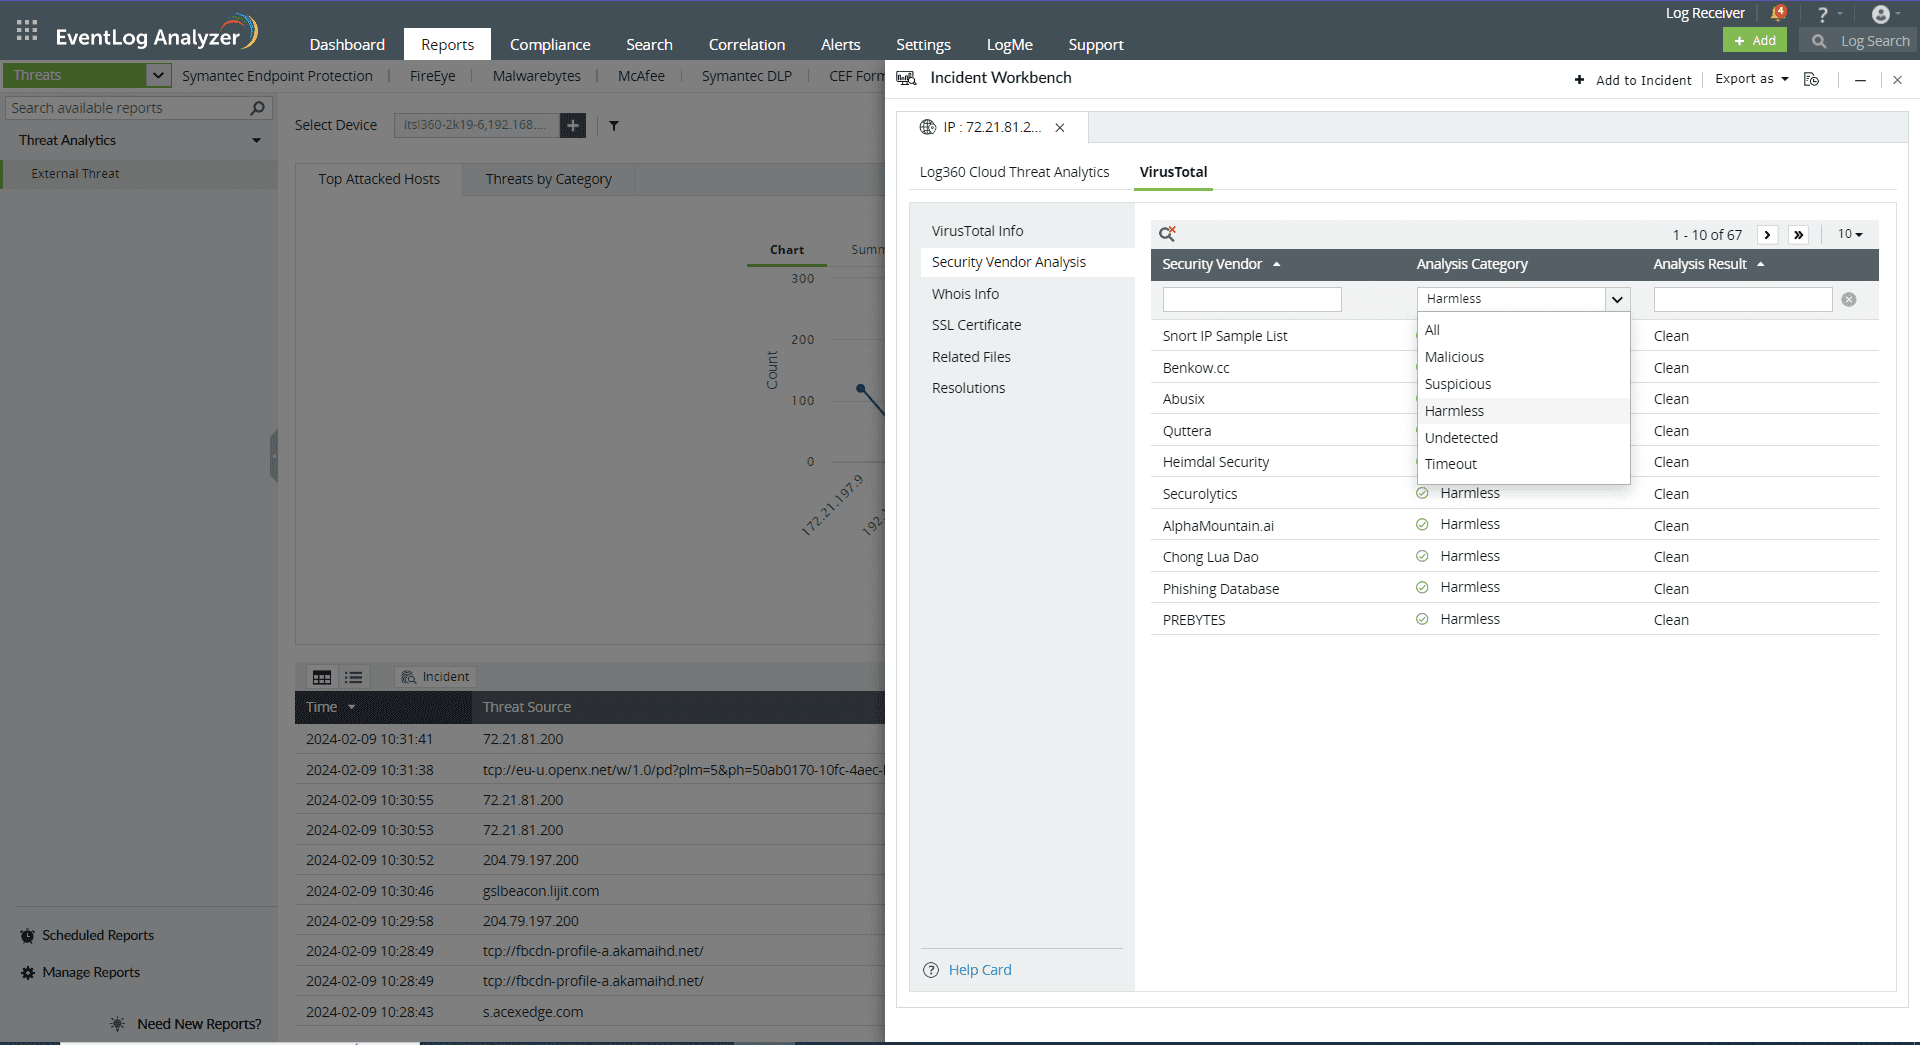Screen dimensions: 1920x1045
Task: Open the workbench history icon
Action: (x=1811, y=80)
